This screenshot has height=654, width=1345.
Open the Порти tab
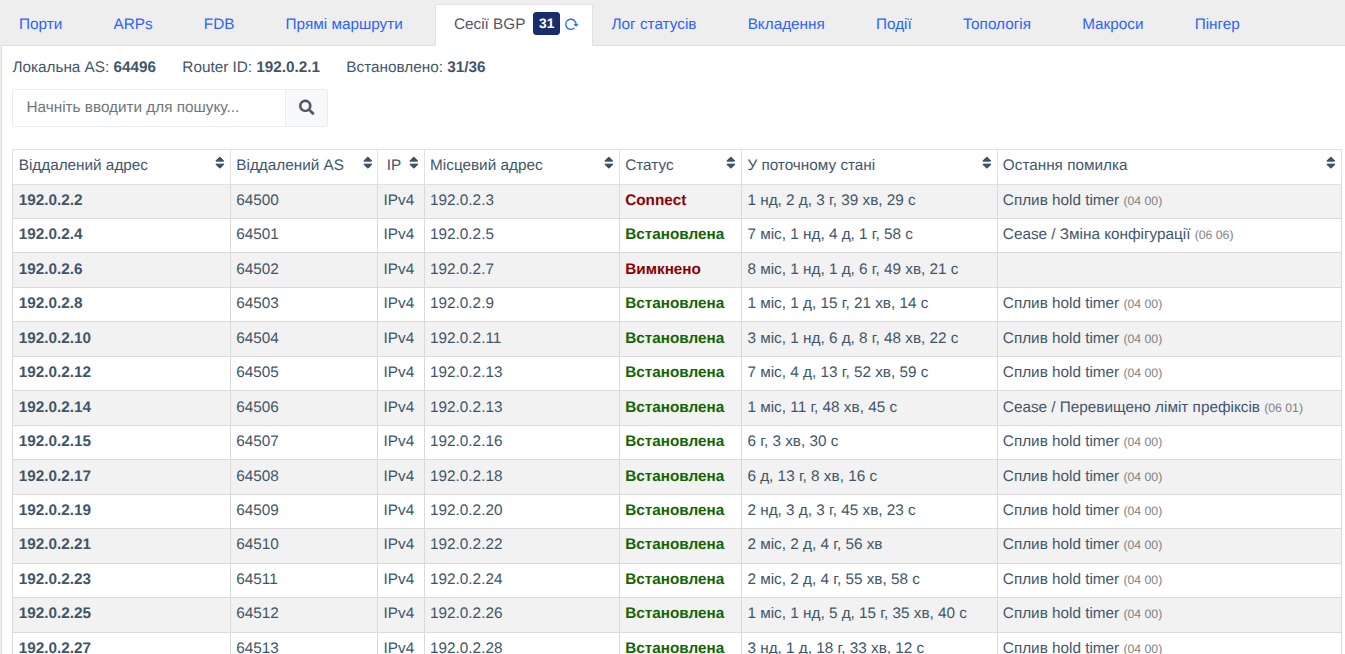[x=41, y=24]
